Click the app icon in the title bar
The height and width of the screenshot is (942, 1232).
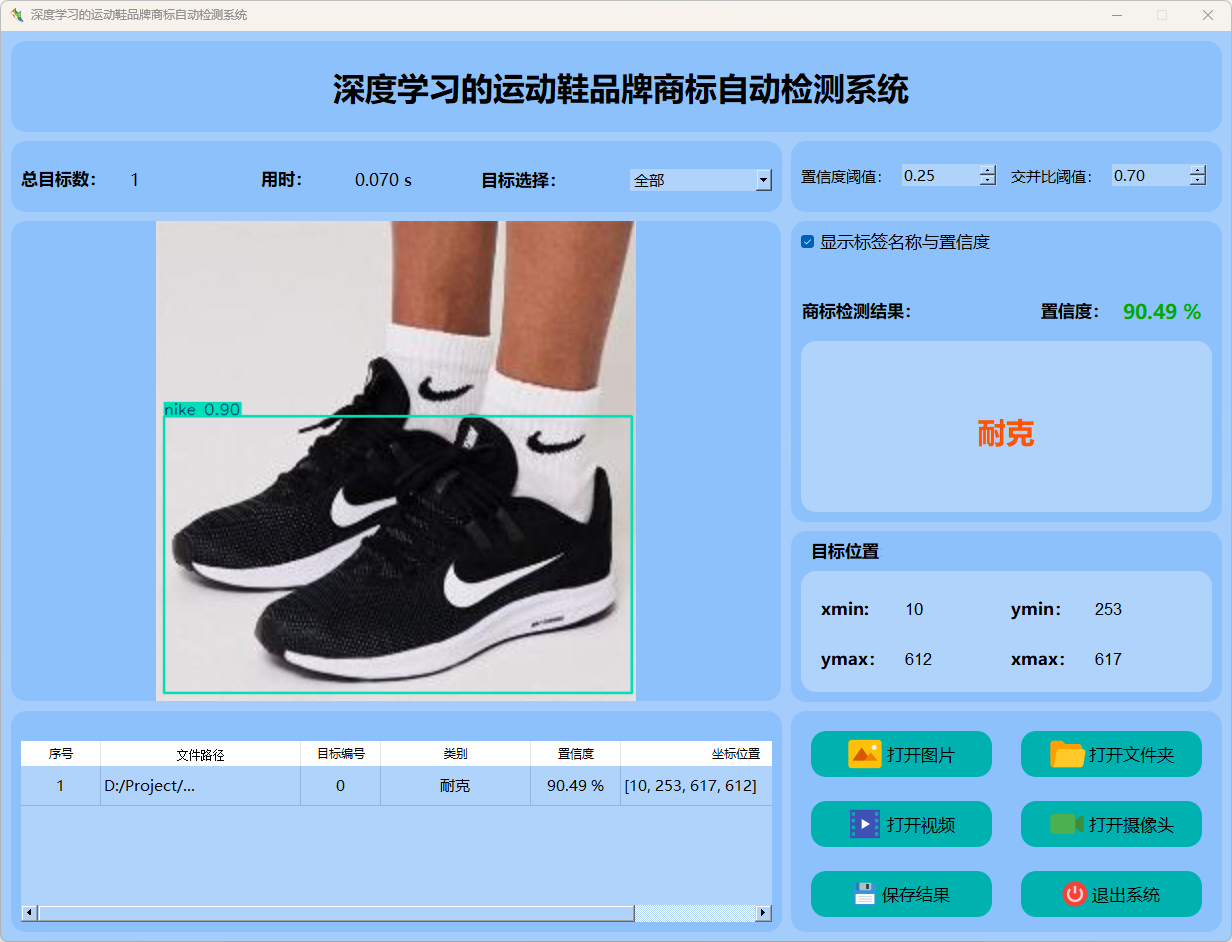point(16,15)
